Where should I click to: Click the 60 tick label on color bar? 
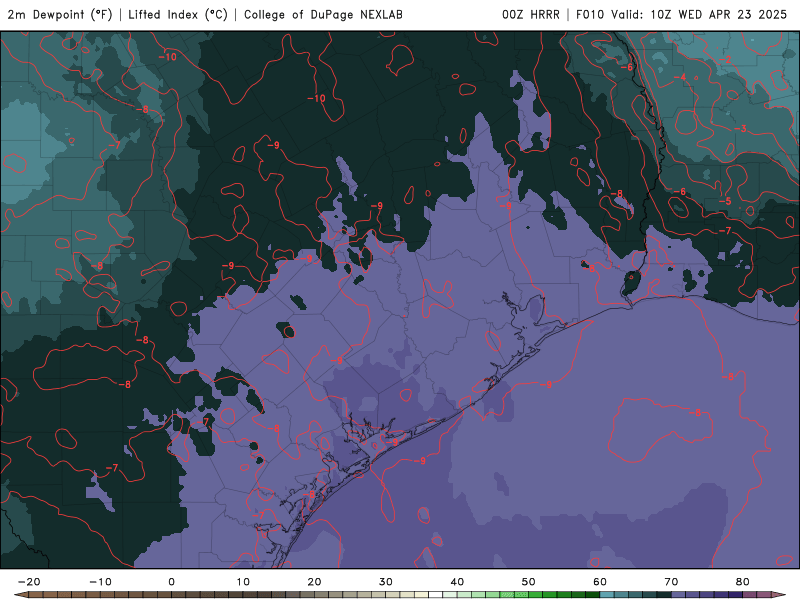600,582
